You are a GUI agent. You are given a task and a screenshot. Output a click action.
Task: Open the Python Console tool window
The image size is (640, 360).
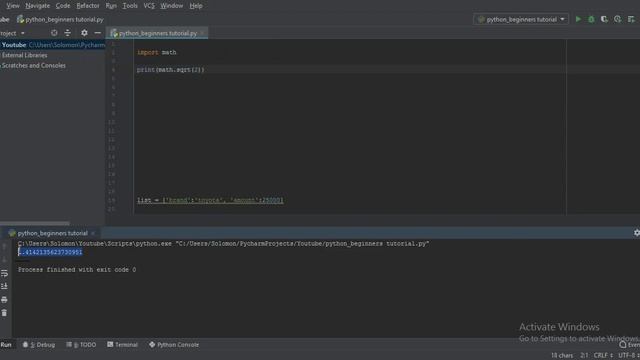pyautogui.click(x=174, y=345)
